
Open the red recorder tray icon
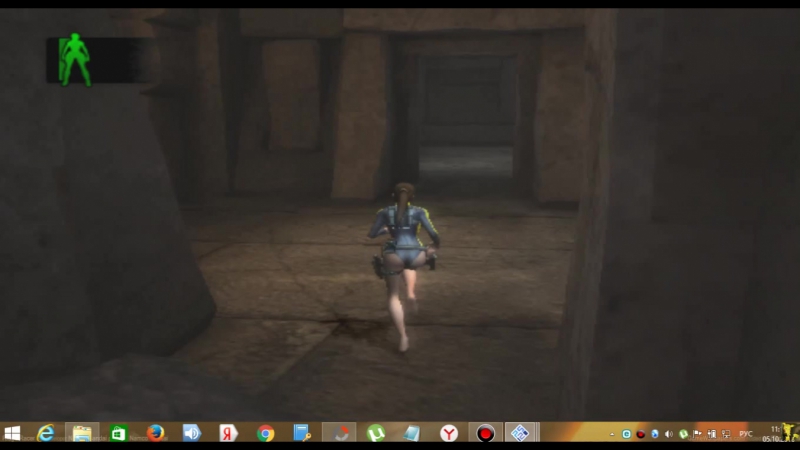(x=641, y=434)
